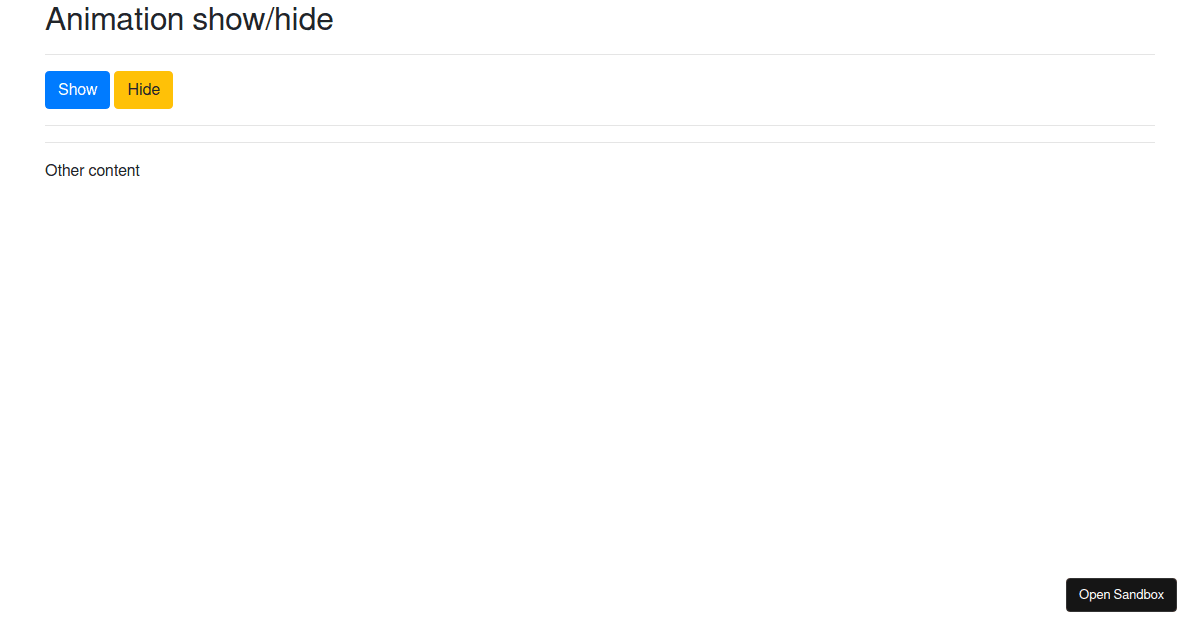Click the empty white area in the page center

tap(600, 380)
